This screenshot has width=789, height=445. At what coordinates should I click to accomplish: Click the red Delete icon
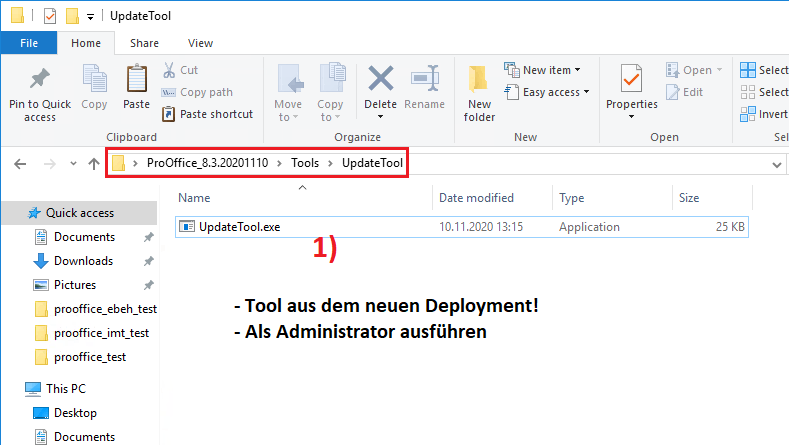(x=380, y=79)
